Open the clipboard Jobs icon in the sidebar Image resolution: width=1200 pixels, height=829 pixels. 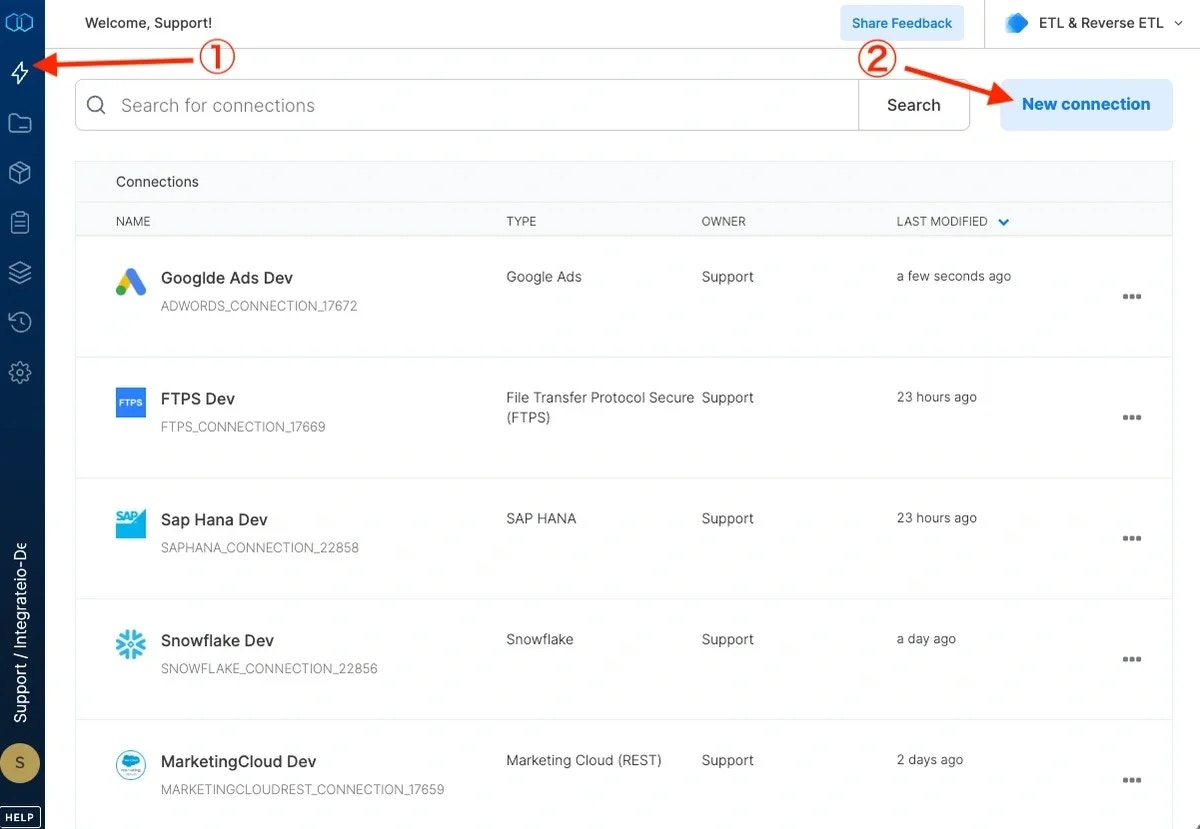(x=21, y=222)
